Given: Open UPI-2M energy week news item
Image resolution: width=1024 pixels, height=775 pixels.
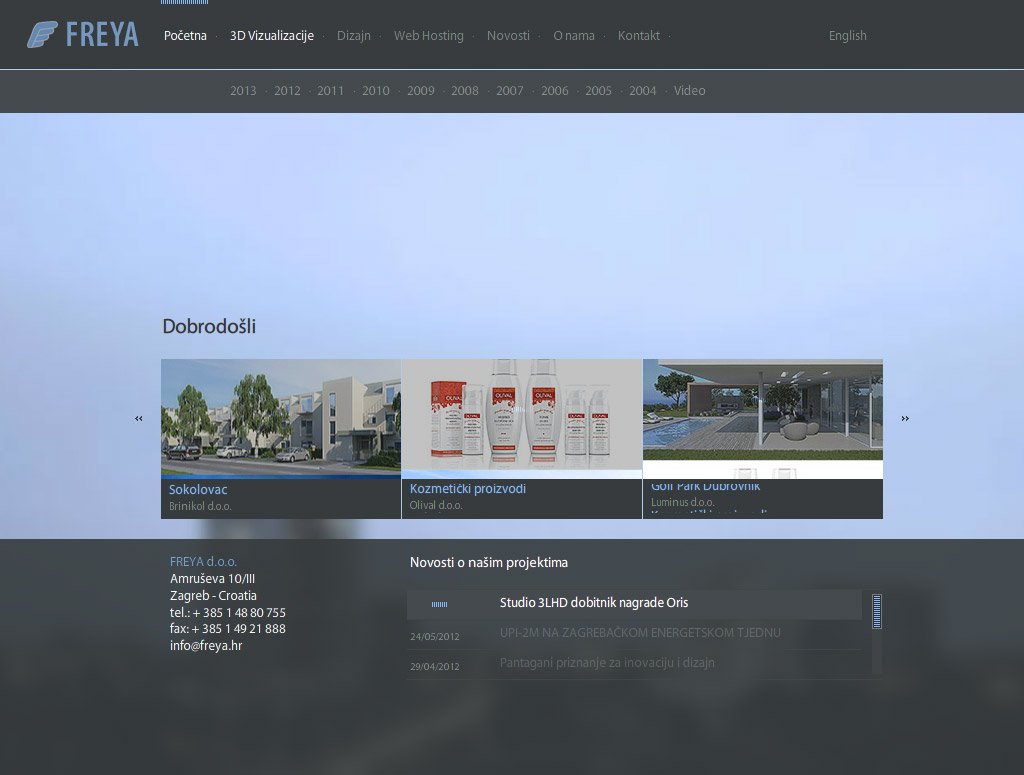Looking at the screenshot, I should [640, 633].
